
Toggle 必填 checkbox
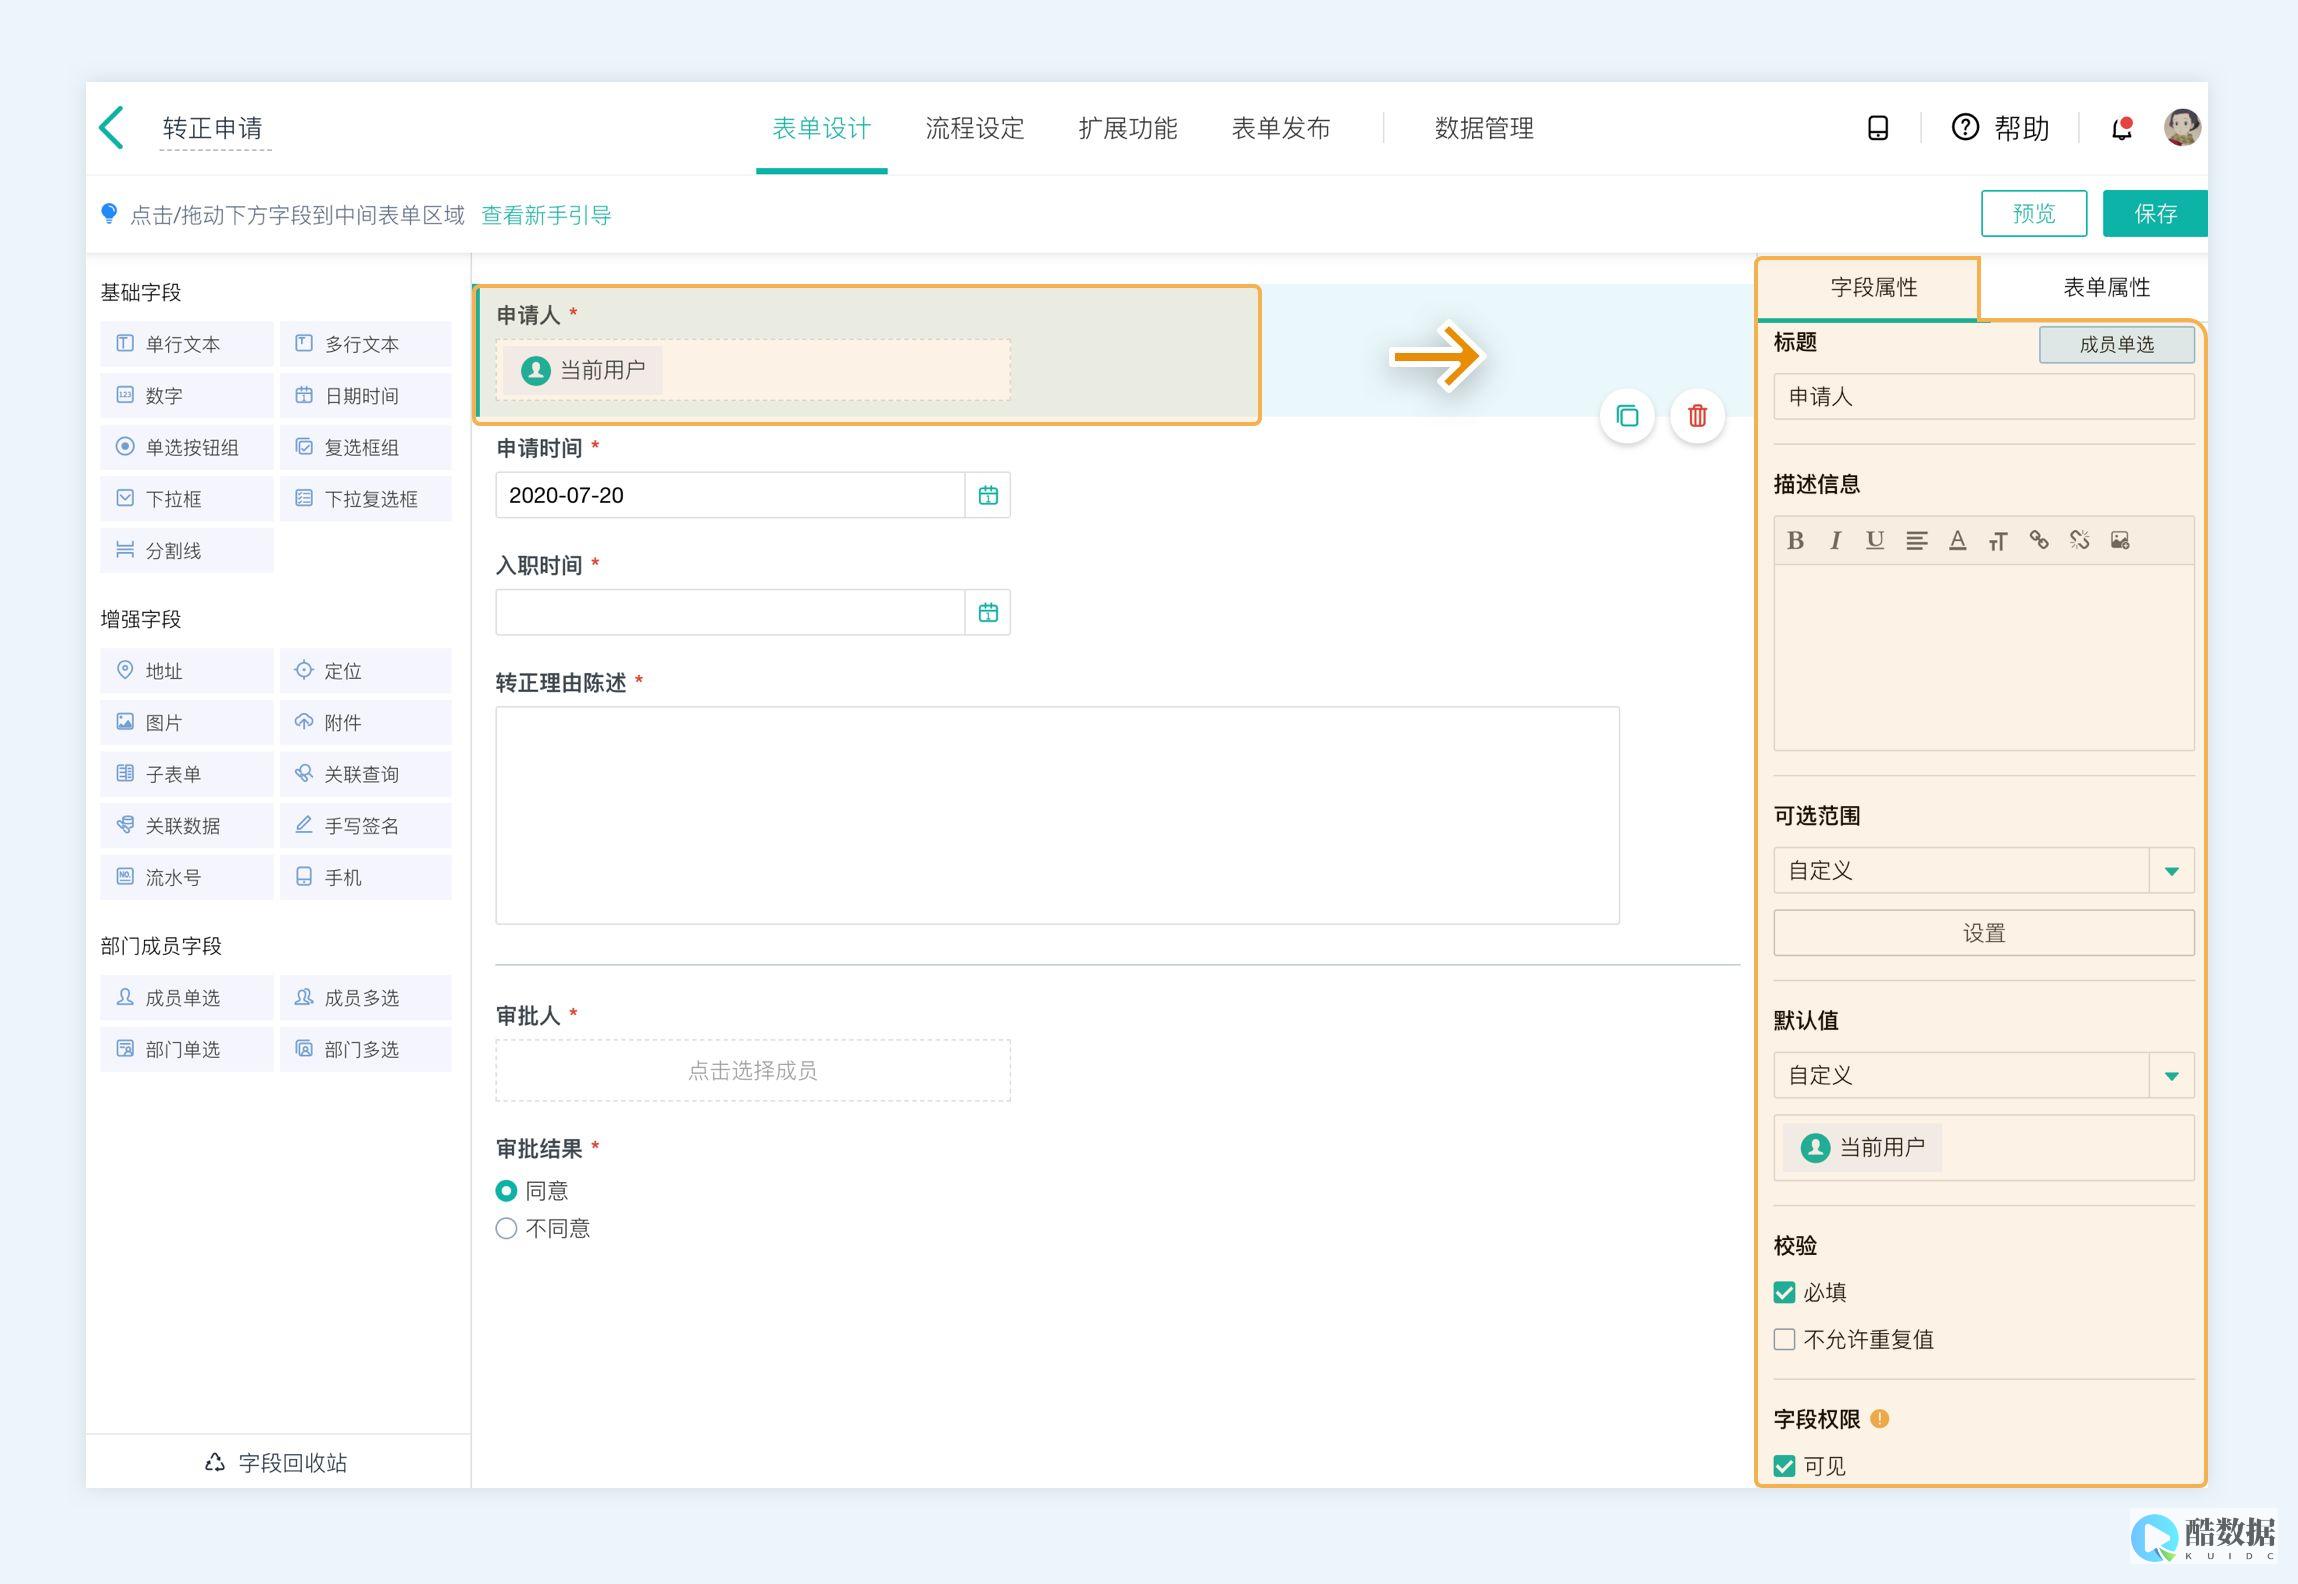click(x=1784, y=1292)
